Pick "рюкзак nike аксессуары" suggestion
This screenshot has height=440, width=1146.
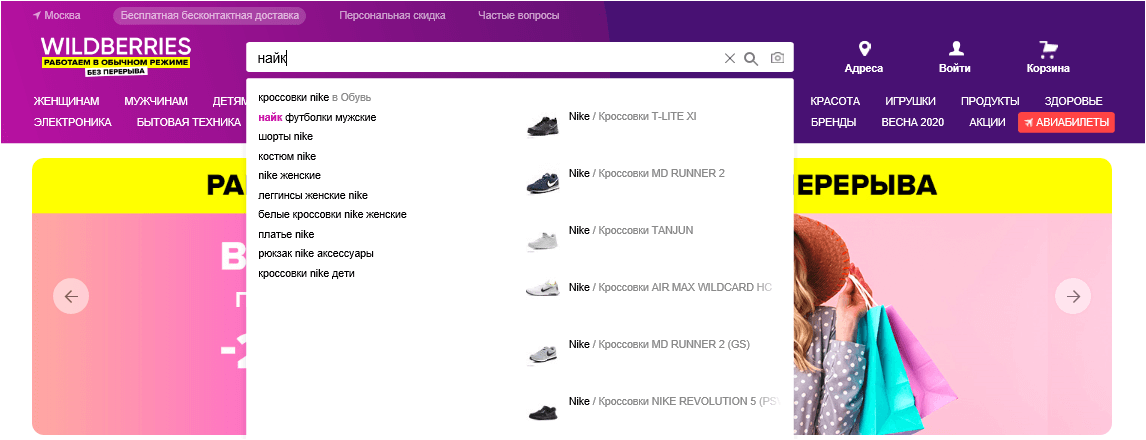pos(316,254)
